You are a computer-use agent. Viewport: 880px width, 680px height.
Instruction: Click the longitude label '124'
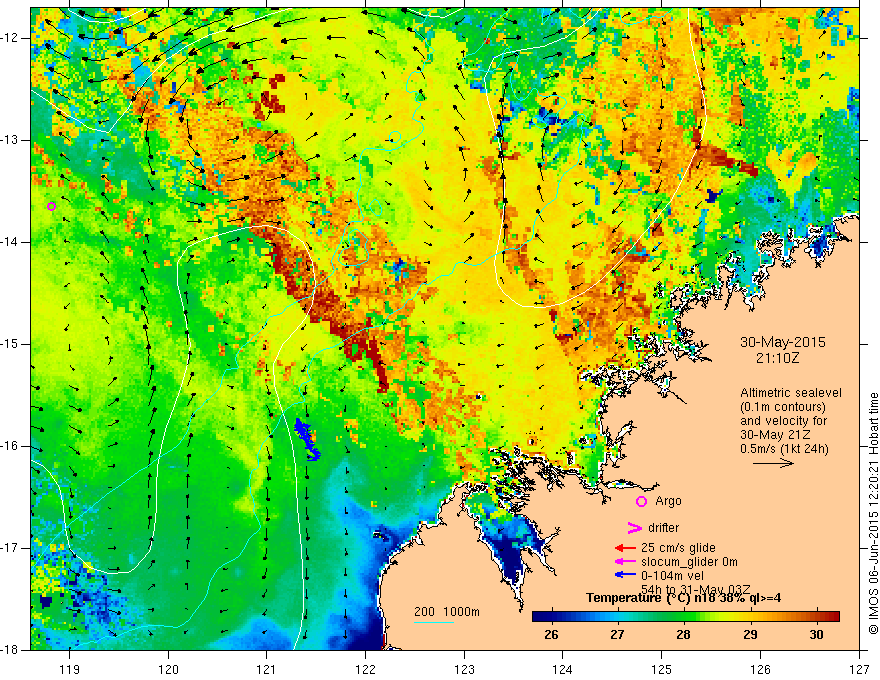coord(563,669)
